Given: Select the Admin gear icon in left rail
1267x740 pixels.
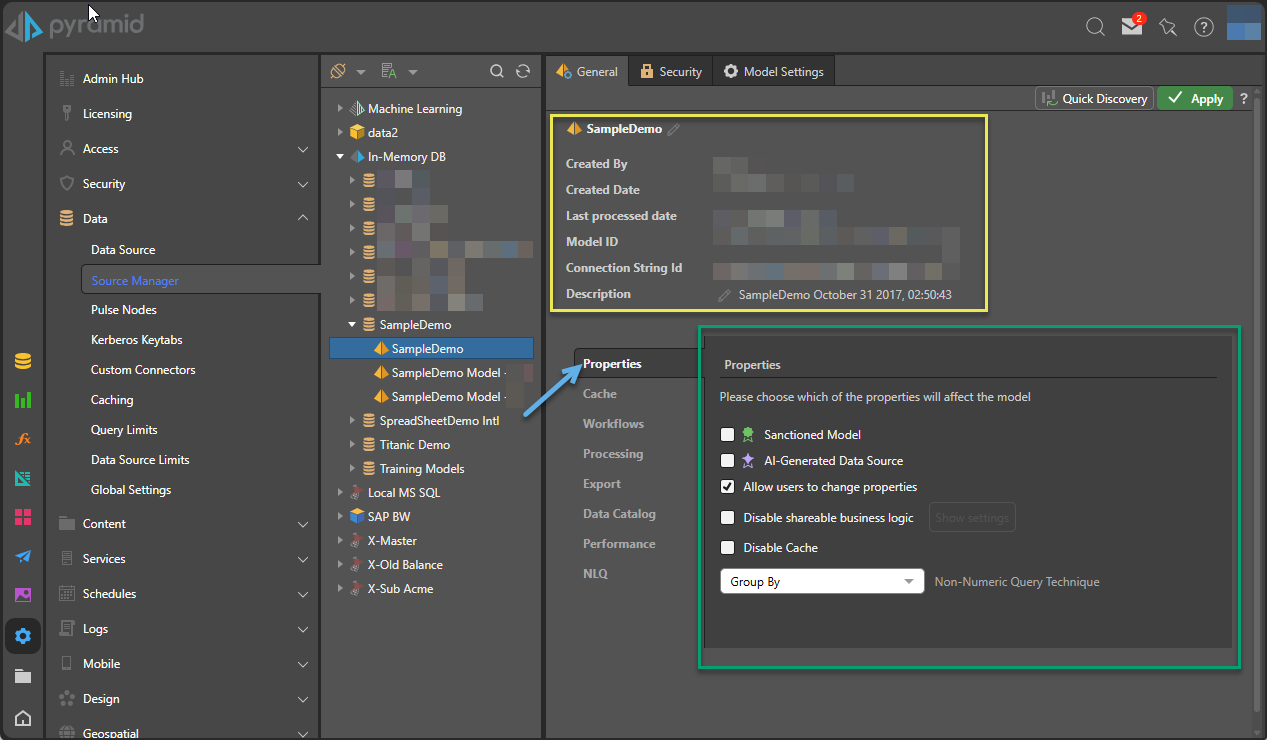Looking at the screenshot, I should 22,636.
